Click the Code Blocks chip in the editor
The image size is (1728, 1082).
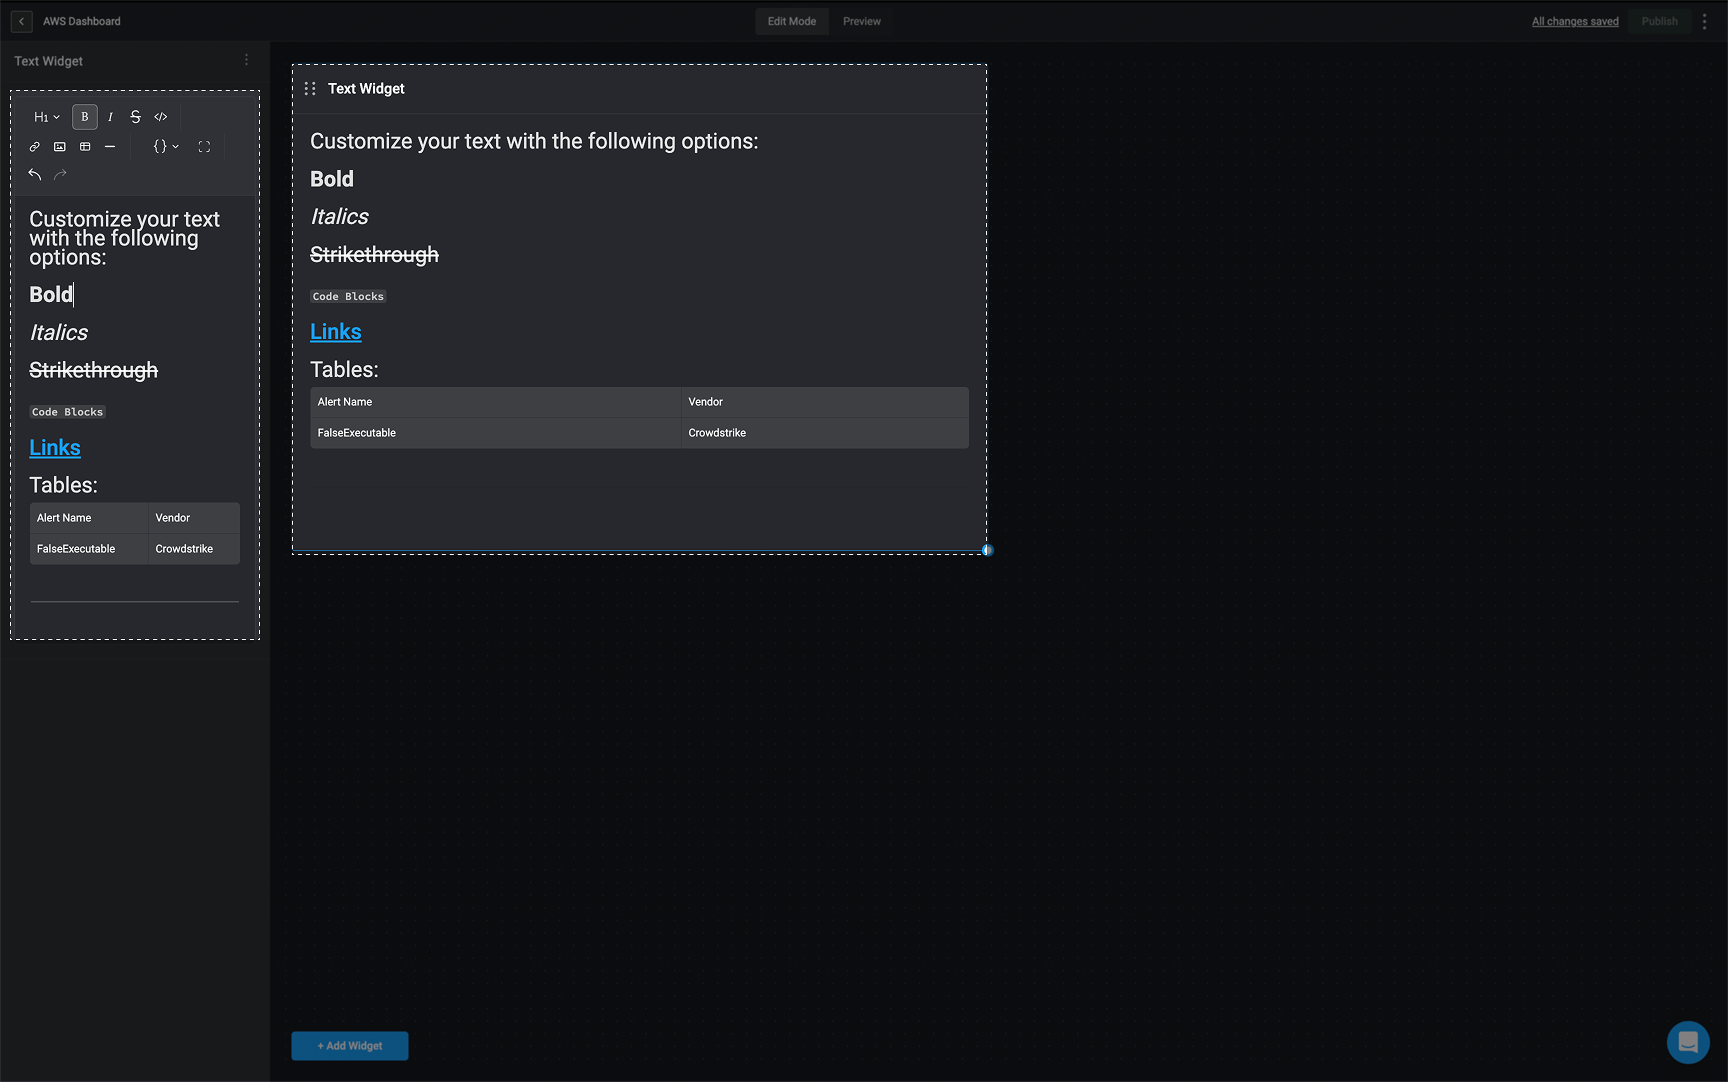pyautogui.click(x=68, y=412)
